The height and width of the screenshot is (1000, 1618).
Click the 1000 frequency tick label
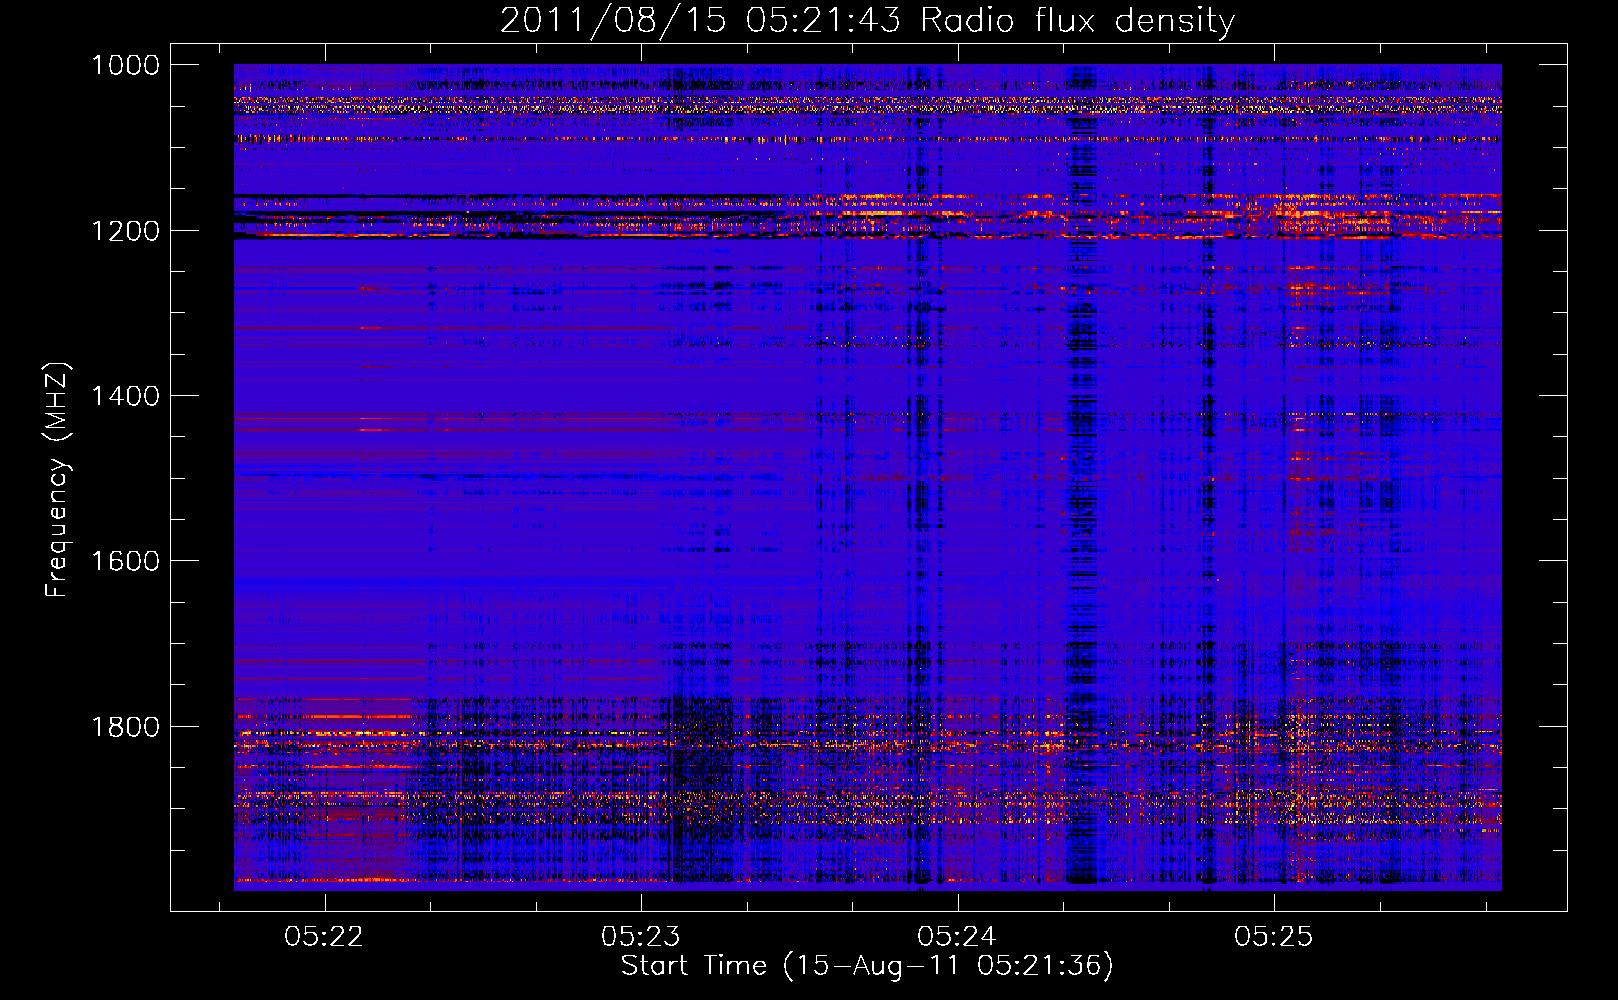pos(126,65)
